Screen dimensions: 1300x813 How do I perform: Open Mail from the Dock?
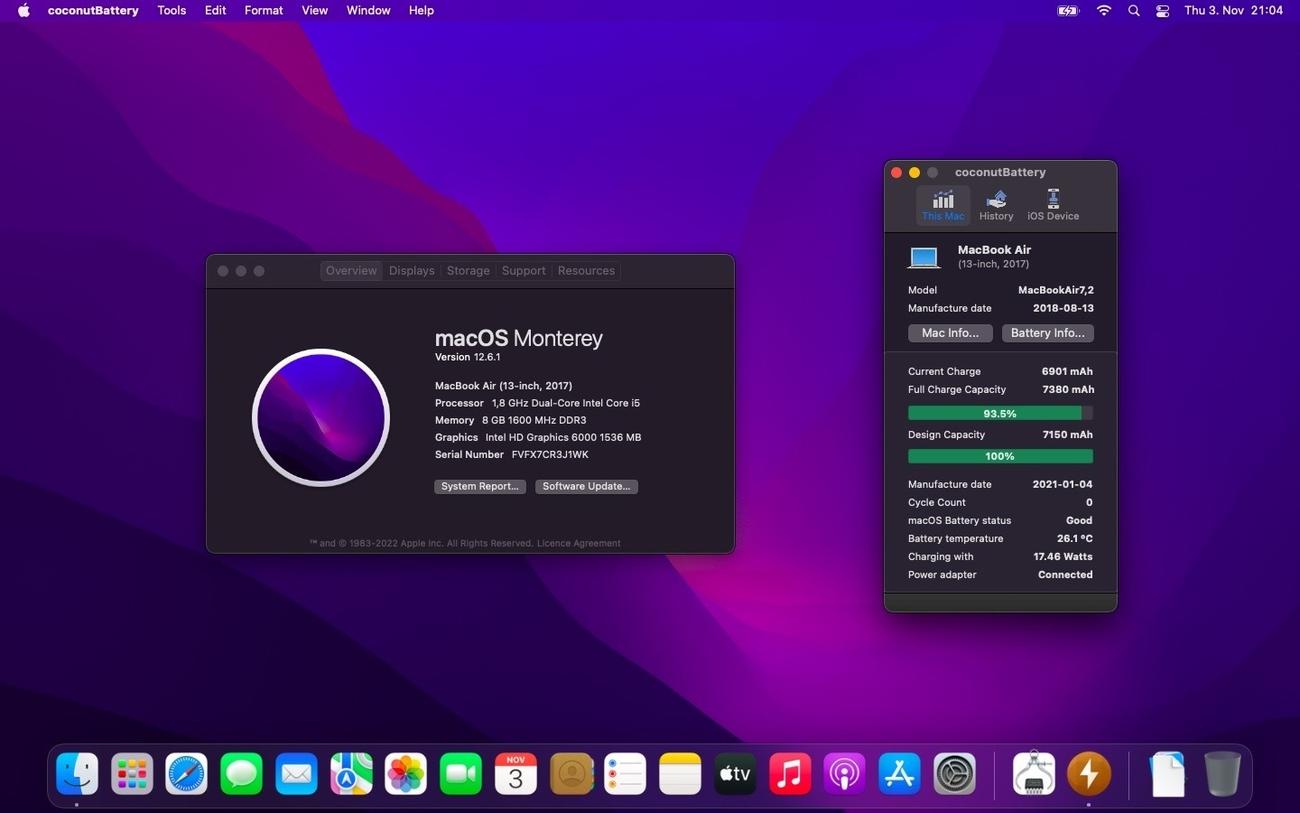click(296, 774)
